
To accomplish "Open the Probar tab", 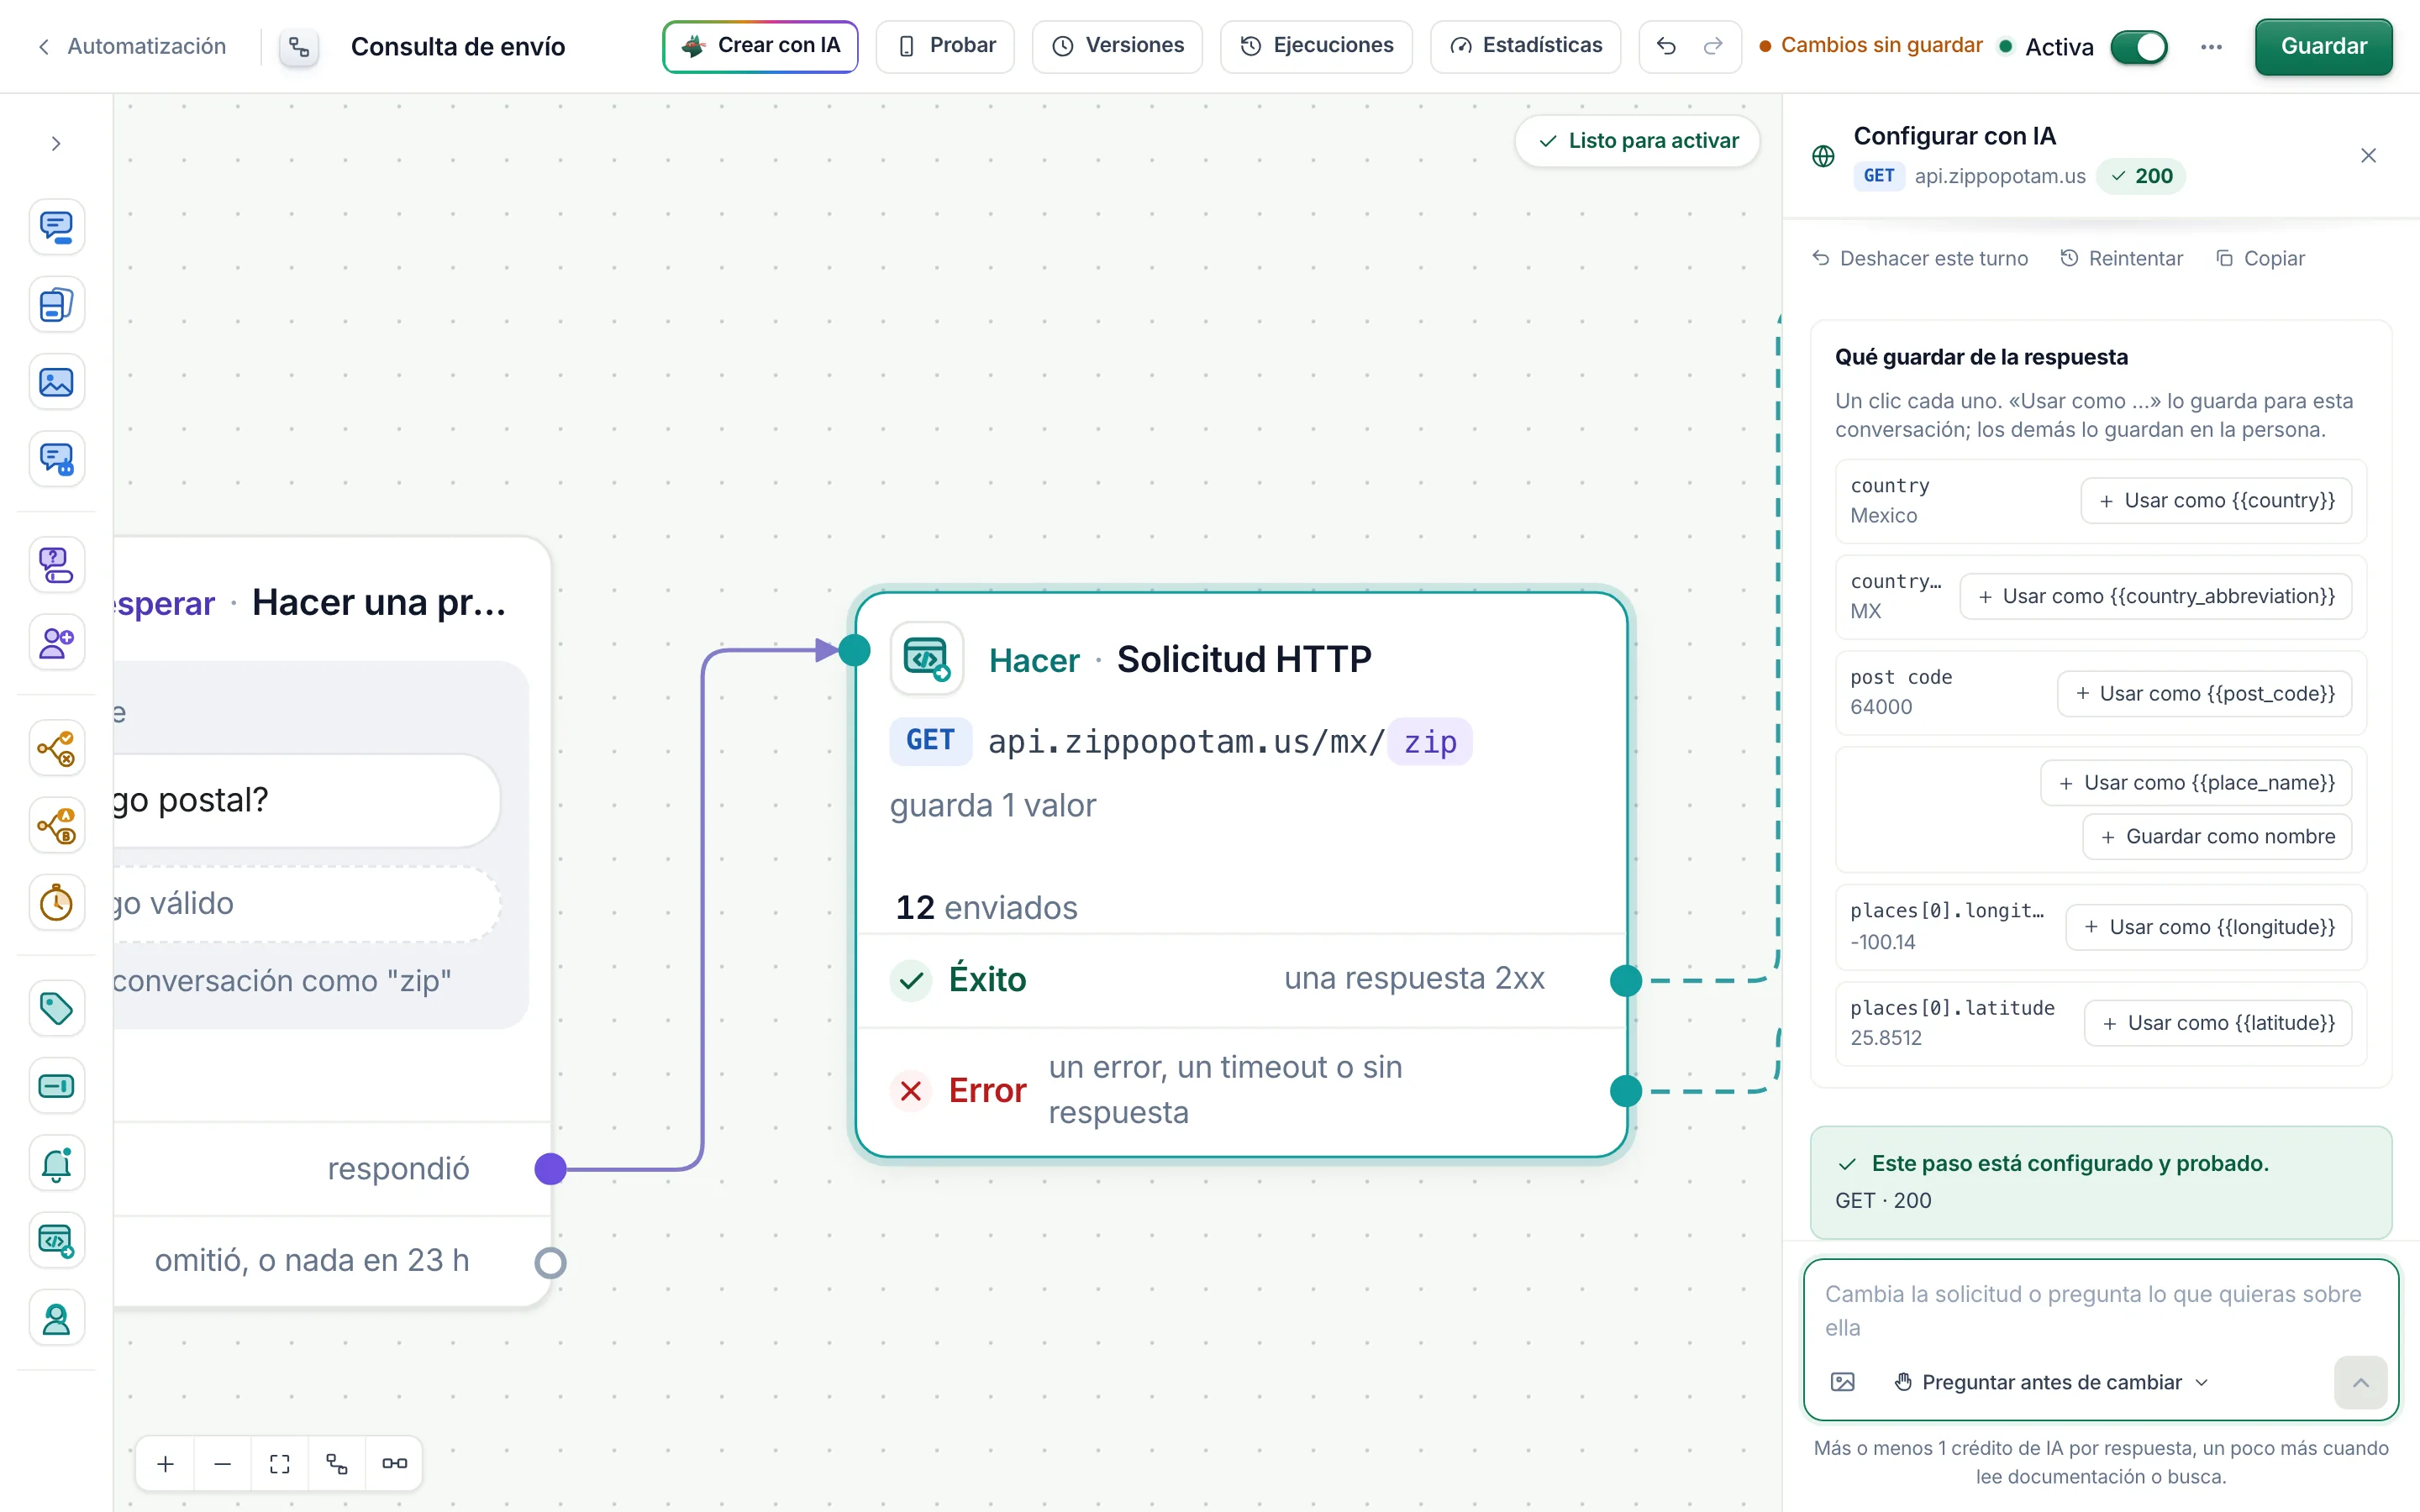I will [945, 46].
